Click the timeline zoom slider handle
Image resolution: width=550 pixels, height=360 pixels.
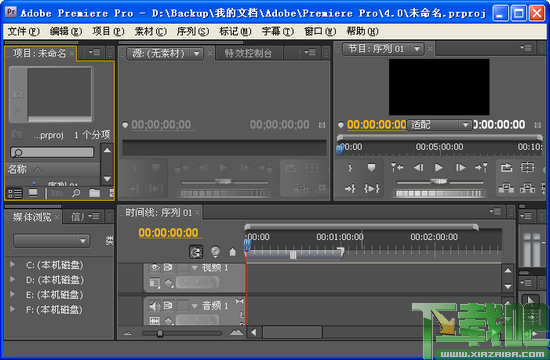pos(160,333)
